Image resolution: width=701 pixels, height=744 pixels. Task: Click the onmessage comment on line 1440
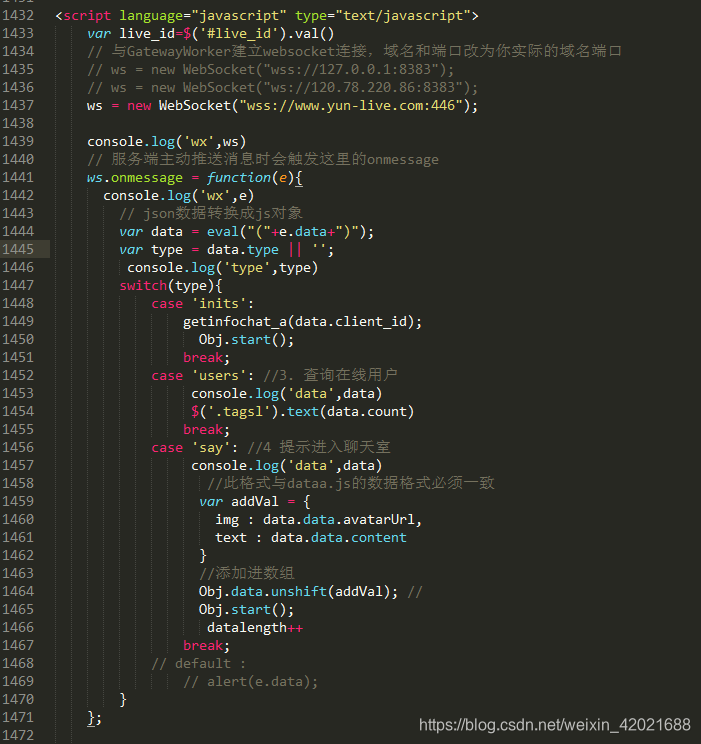click(x=263, y=159)
